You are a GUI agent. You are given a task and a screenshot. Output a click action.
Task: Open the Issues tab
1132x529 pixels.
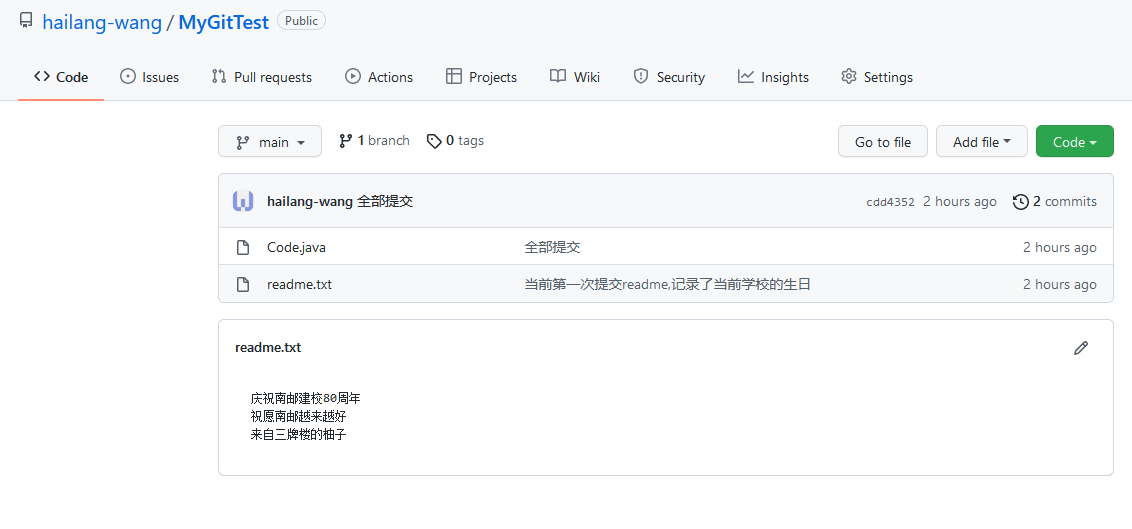coord(149,77)
